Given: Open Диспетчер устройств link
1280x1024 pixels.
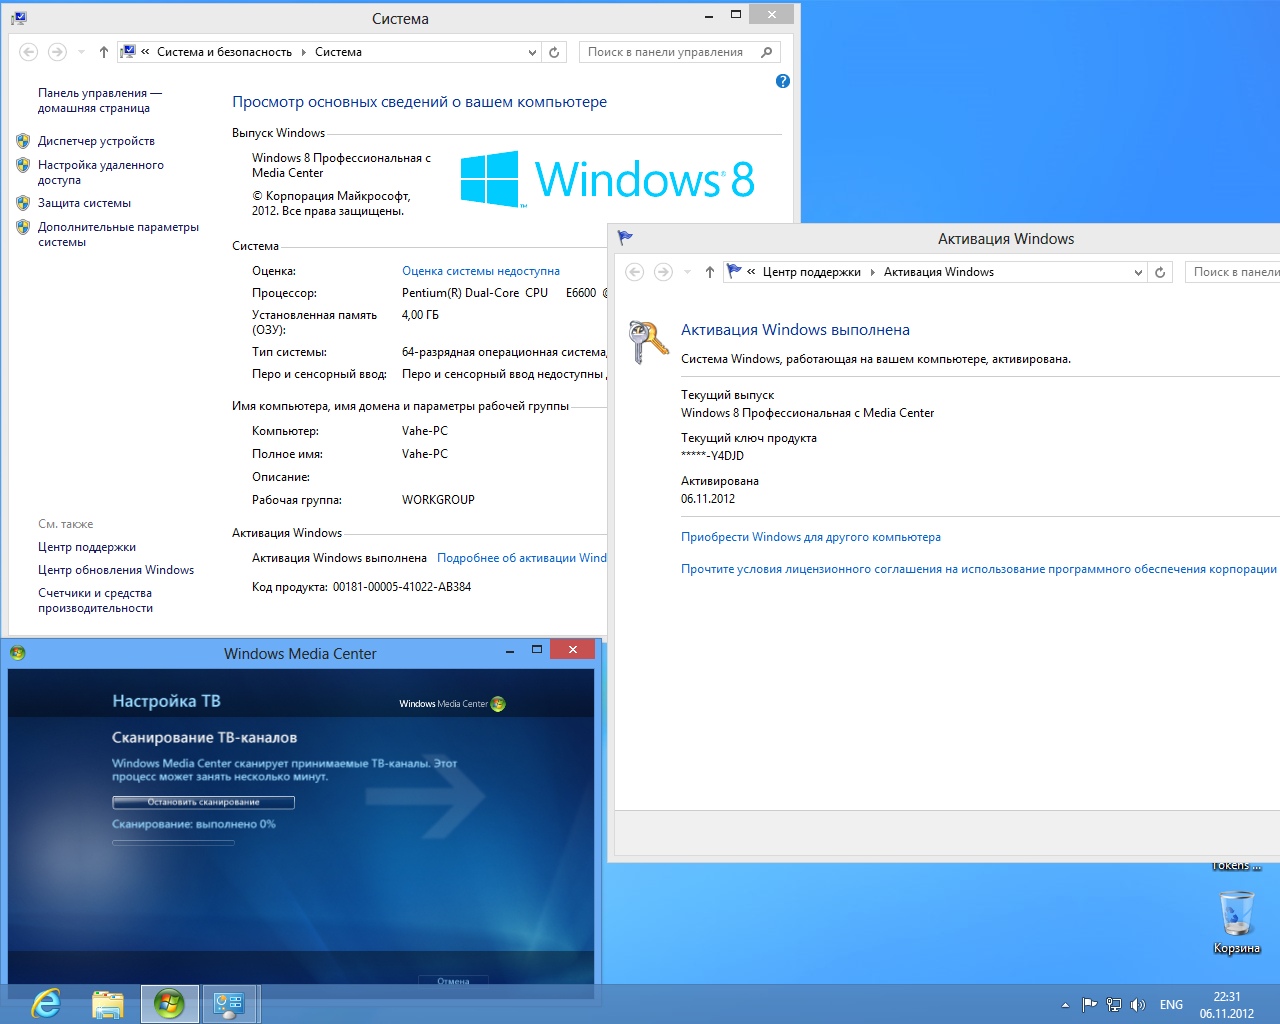Looking at the screenshot, I should pyautogui.click(x=96, y=141).
